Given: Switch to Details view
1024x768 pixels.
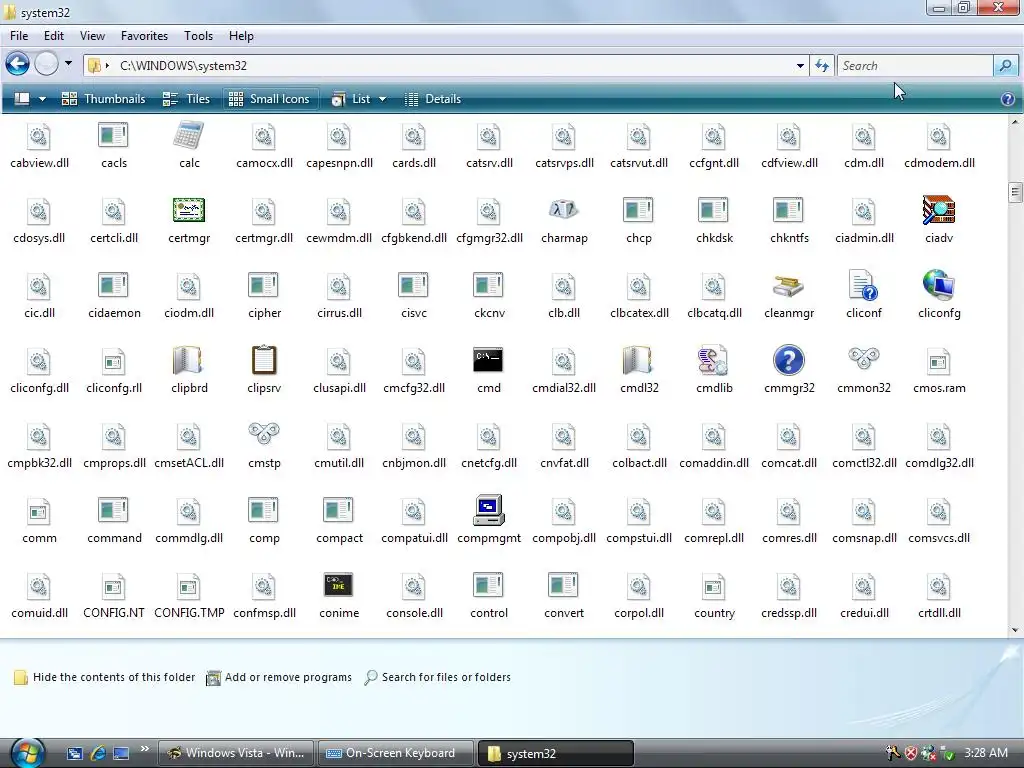Looking at the screenshot, I should pos(432,99).
